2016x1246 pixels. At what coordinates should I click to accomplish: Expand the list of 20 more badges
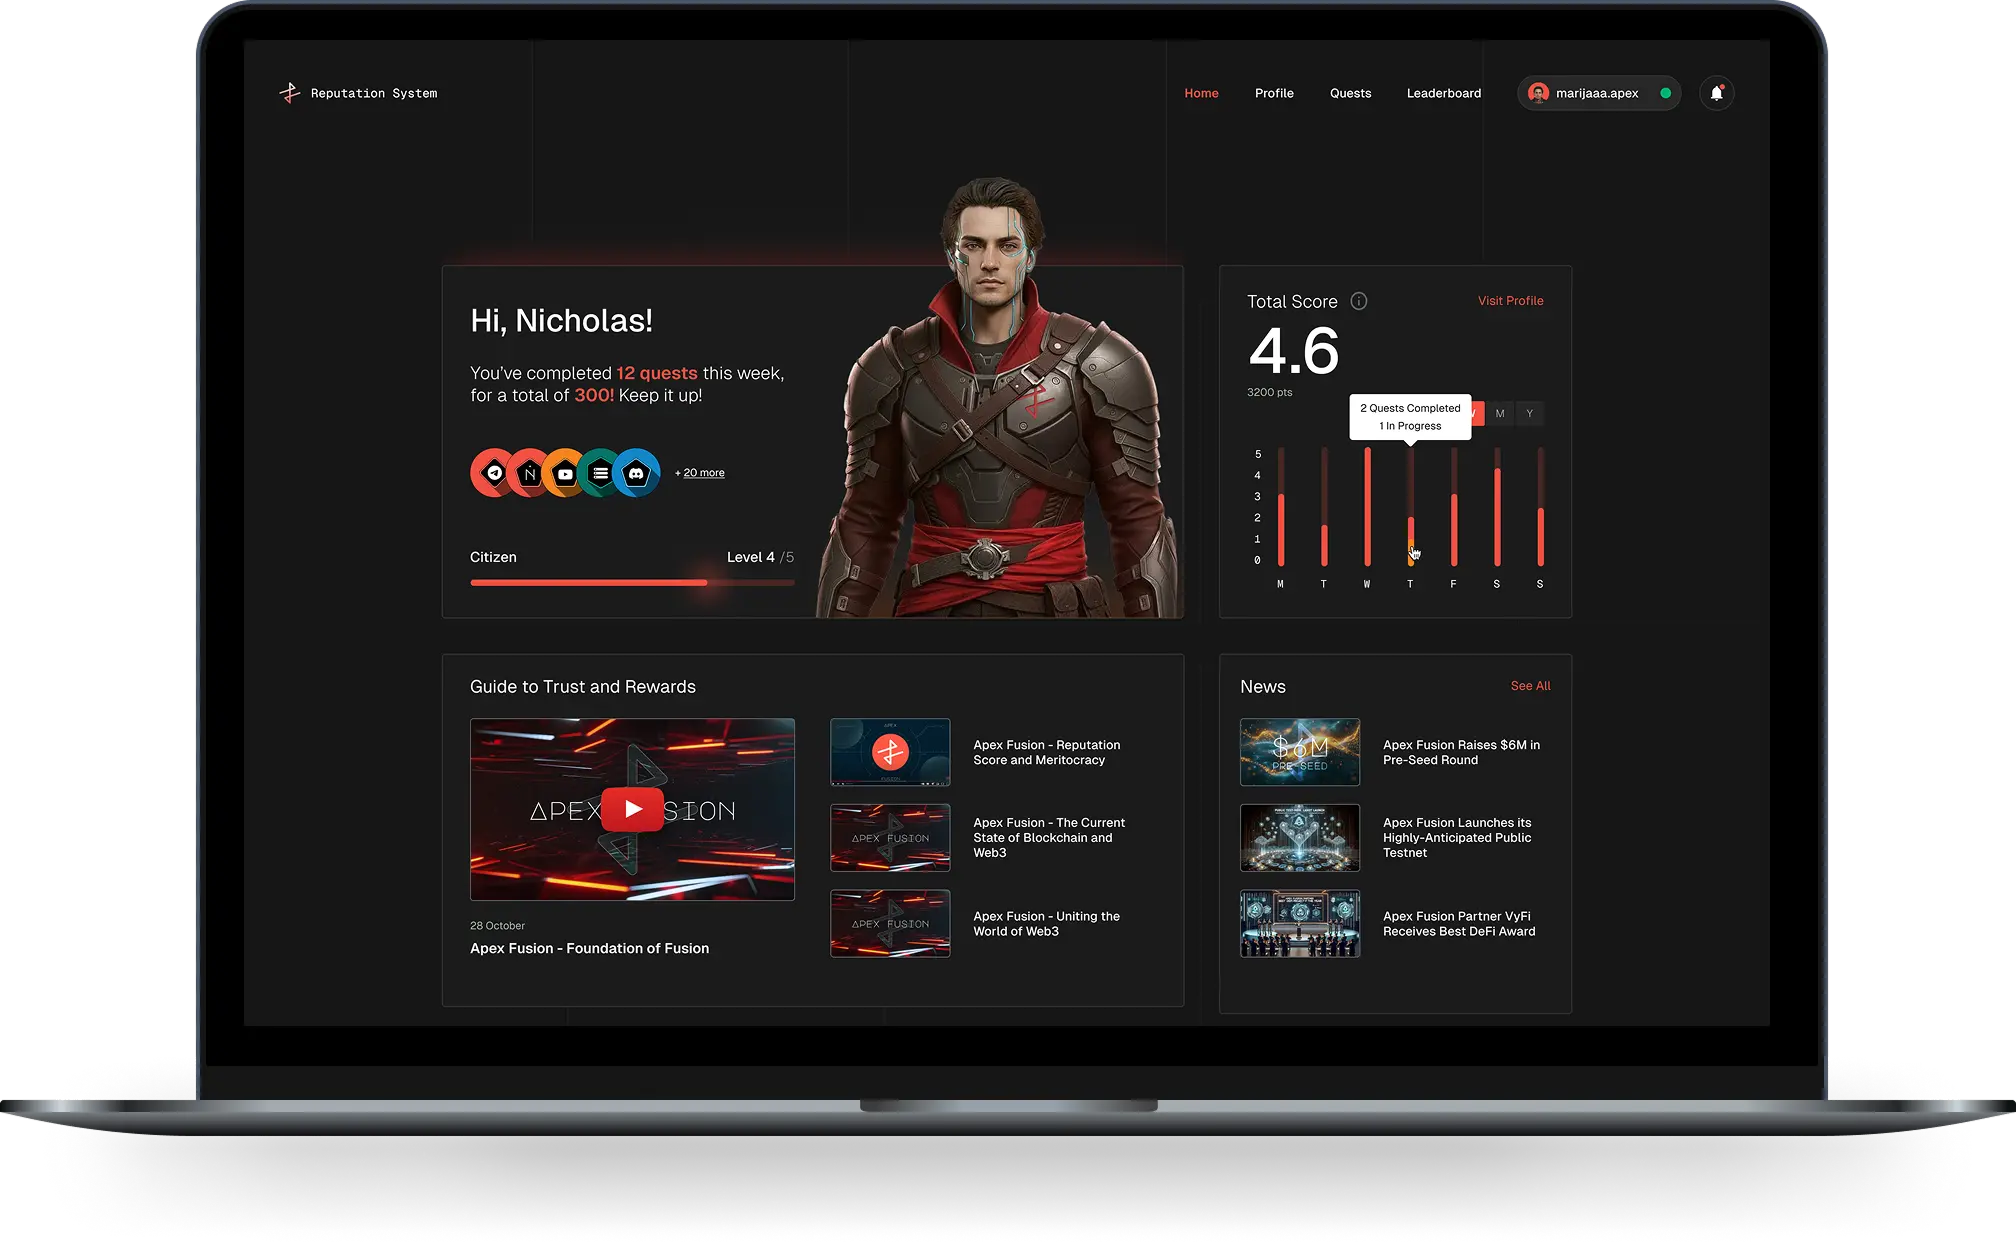(700, 472)
